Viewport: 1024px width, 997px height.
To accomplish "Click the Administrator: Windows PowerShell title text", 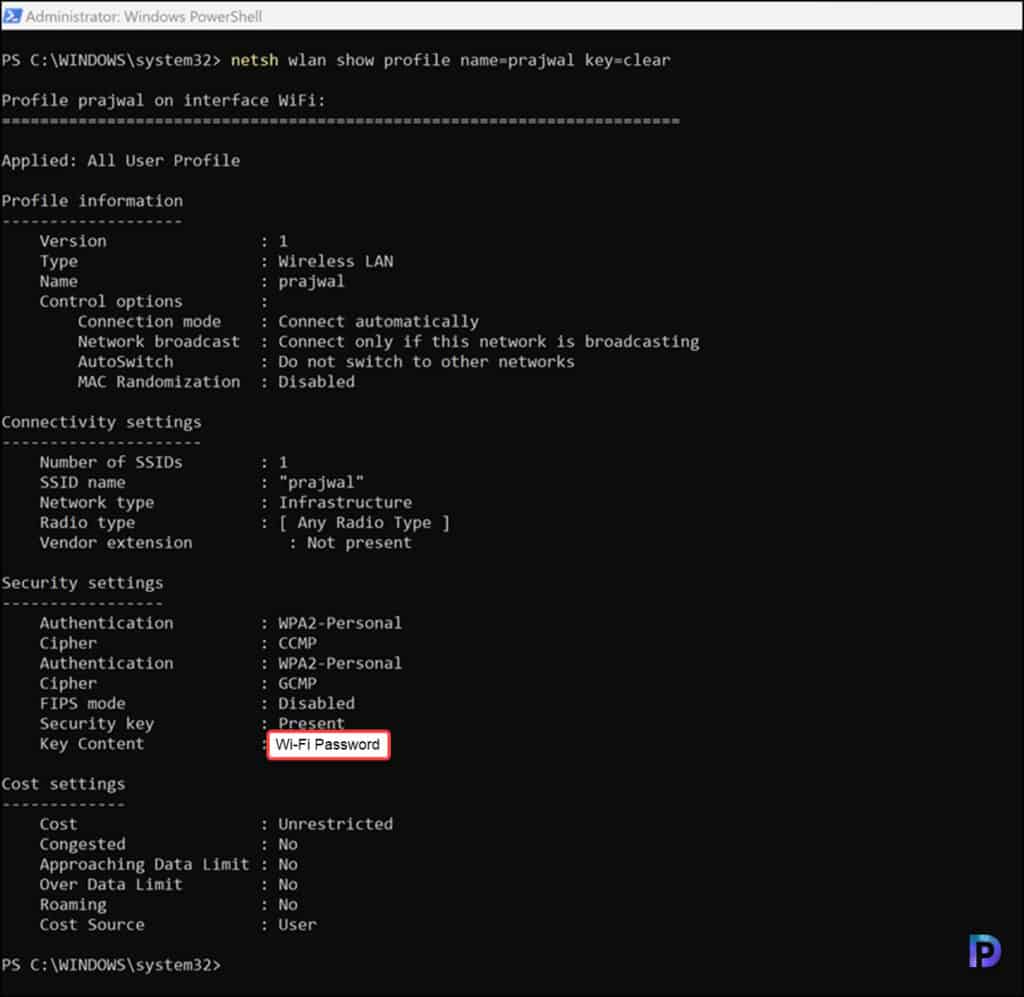I will (144, 16).
